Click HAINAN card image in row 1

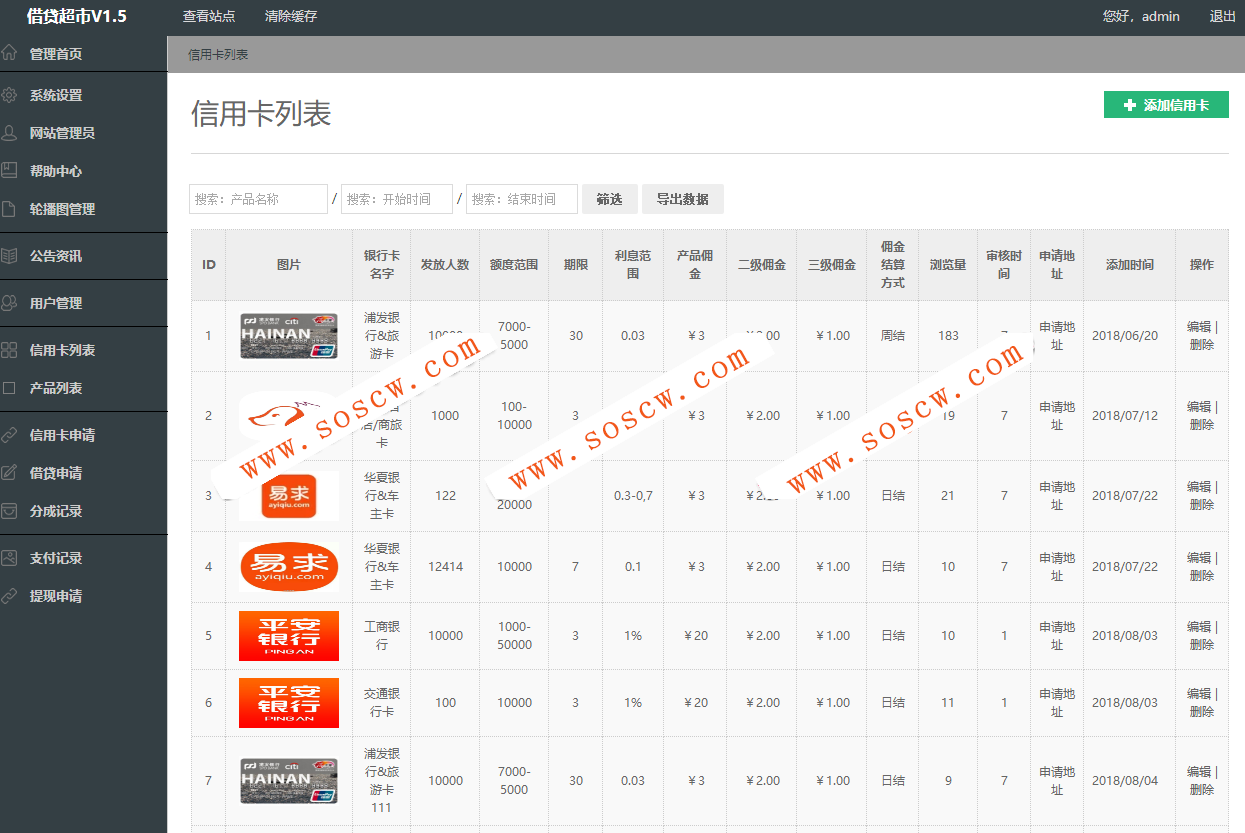[289, 336]
